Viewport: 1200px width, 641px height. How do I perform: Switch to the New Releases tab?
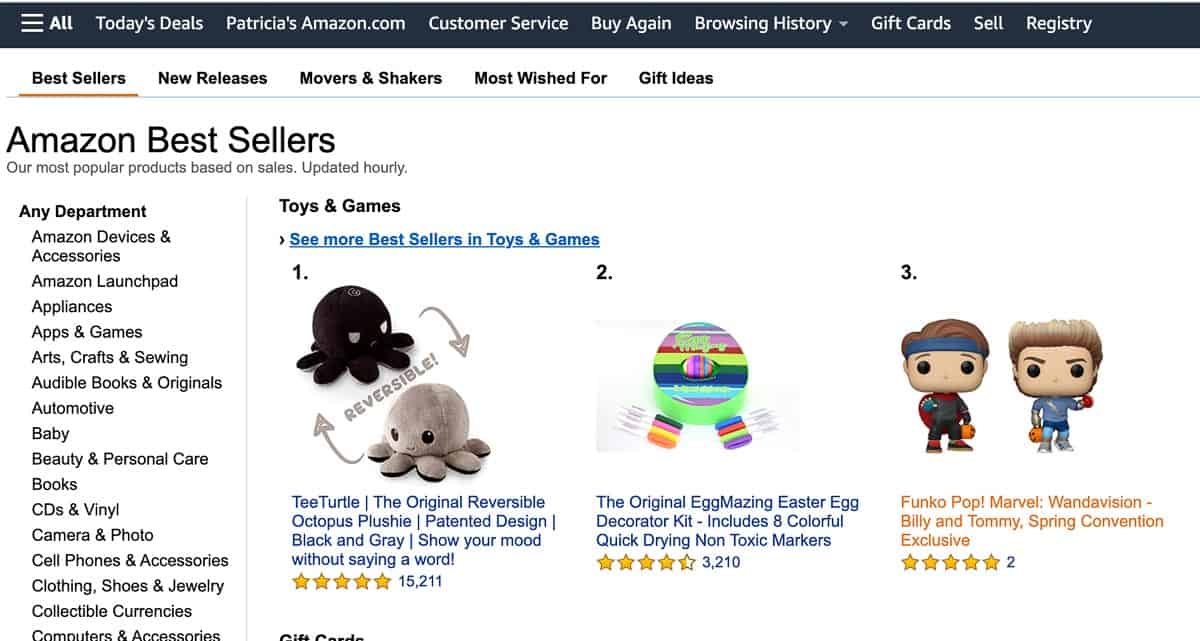pos(212,78)
